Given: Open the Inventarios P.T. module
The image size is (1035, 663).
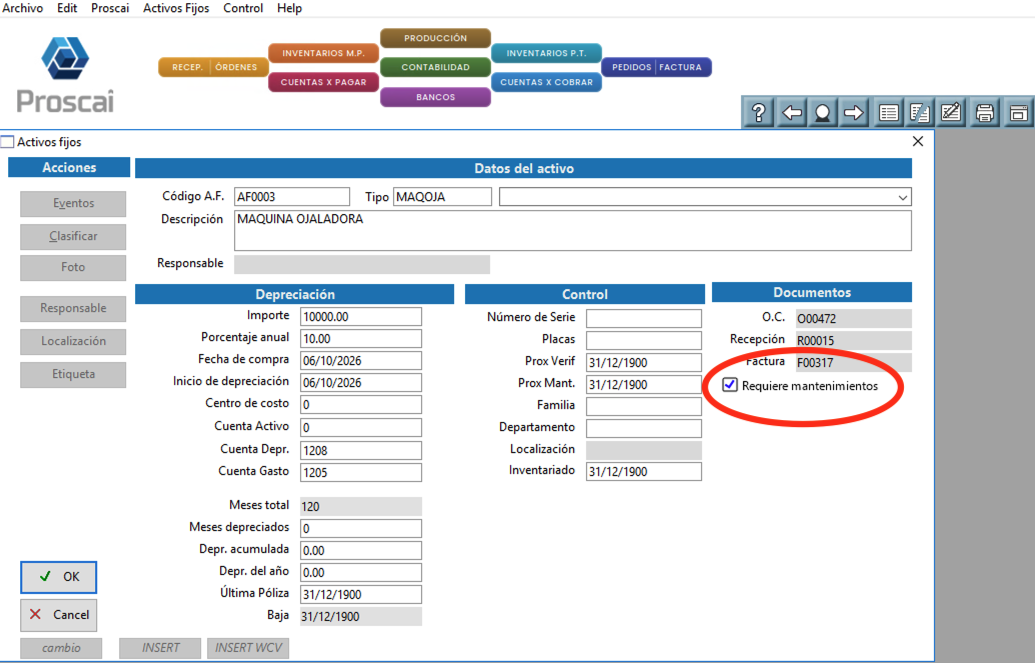Looking at the screenshot, I should 547,53.
